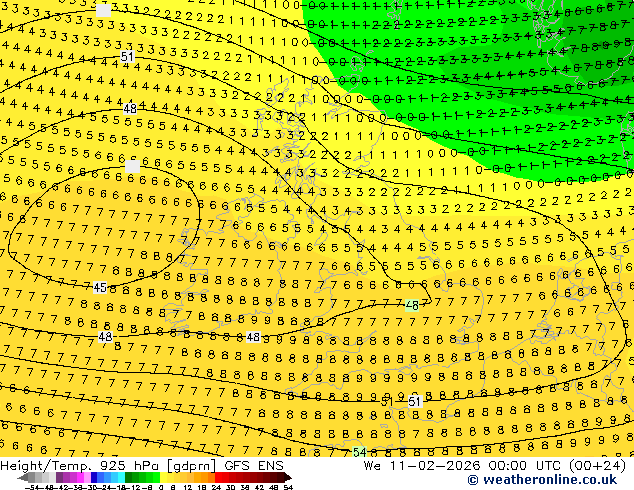Click the dark blue legend swatch
Viewport: 634px width, 490px height.
click(x=94, y=477)
